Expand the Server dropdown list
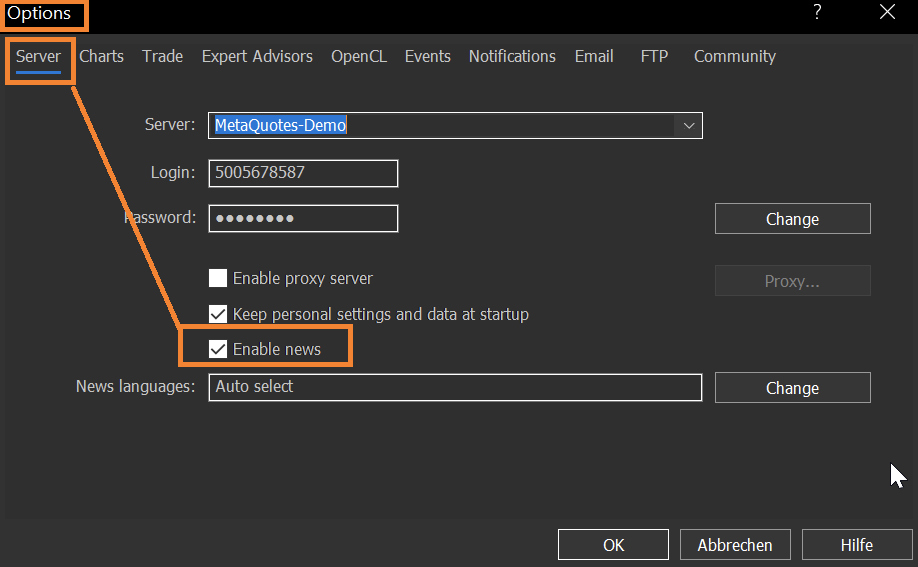 (689, 125)
